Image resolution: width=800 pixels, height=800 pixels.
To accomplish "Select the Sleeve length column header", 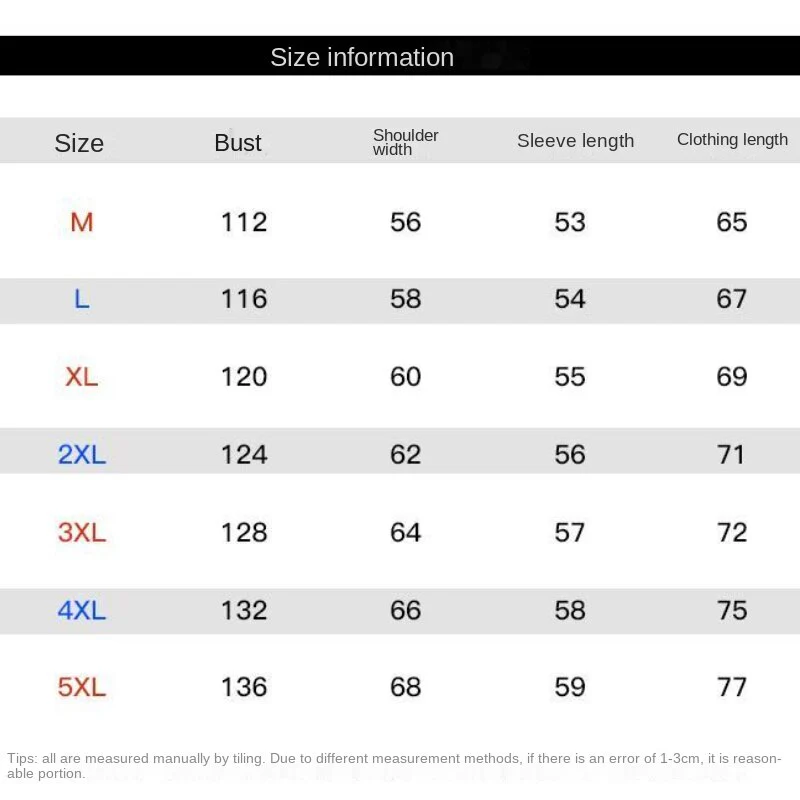I will (x=576, y=141).
